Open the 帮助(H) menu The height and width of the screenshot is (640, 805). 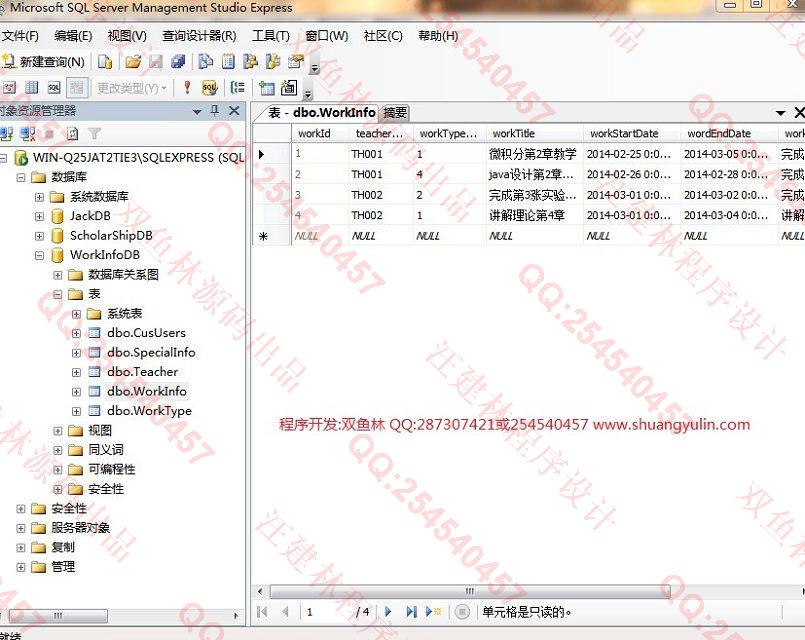point(438,35)
